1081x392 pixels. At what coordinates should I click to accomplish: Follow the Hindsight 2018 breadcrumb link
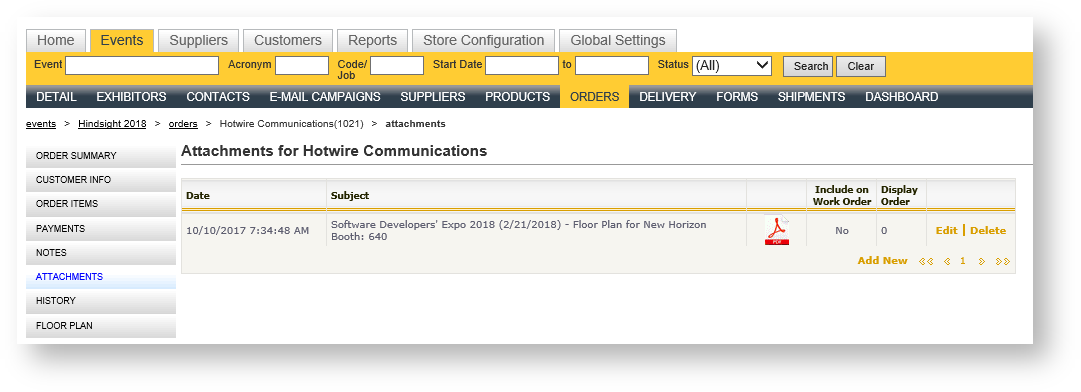coord(112,124)
